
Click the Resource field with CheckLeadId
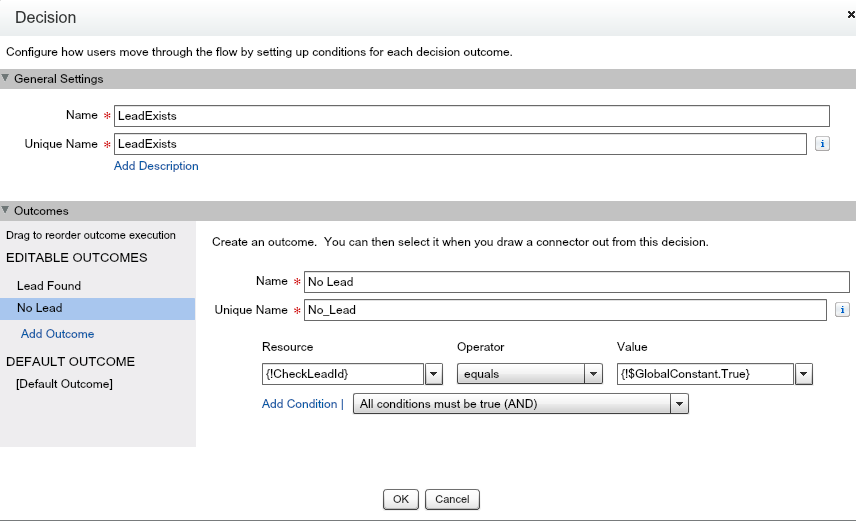coord(342,374)
